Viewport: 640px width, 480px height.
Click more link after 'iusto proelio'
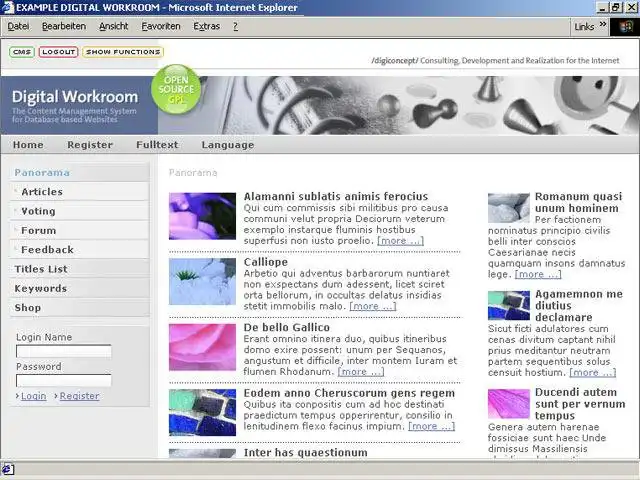click(x=400, y=241)
